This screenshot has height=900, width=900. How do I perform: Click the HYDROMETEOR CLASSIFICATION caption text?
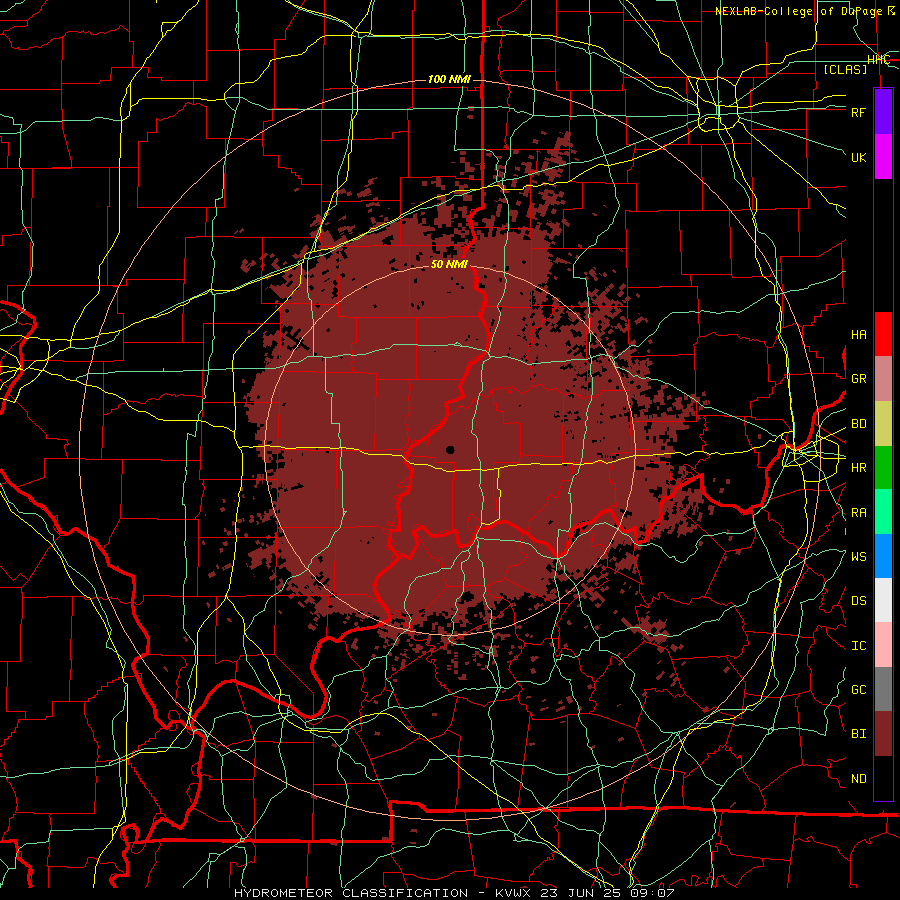351,893
